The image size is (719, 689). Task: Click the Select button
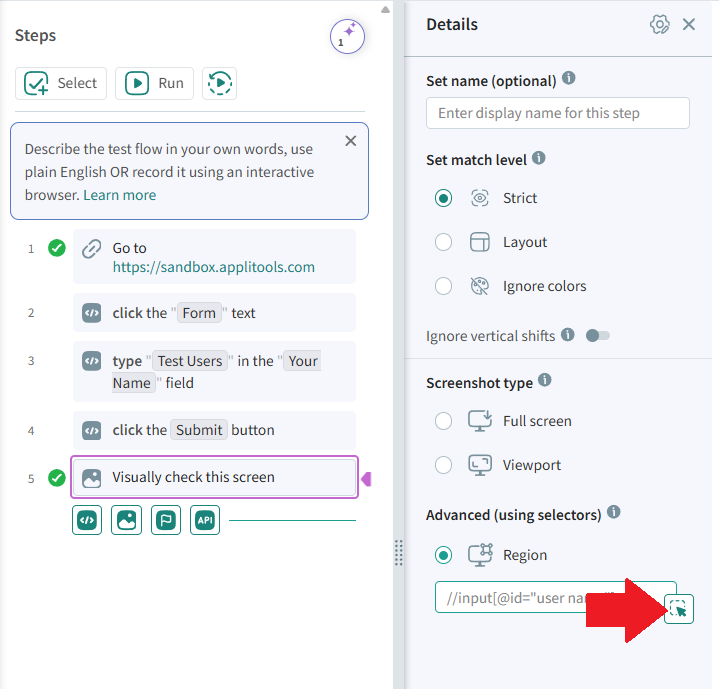coord(61,84)
